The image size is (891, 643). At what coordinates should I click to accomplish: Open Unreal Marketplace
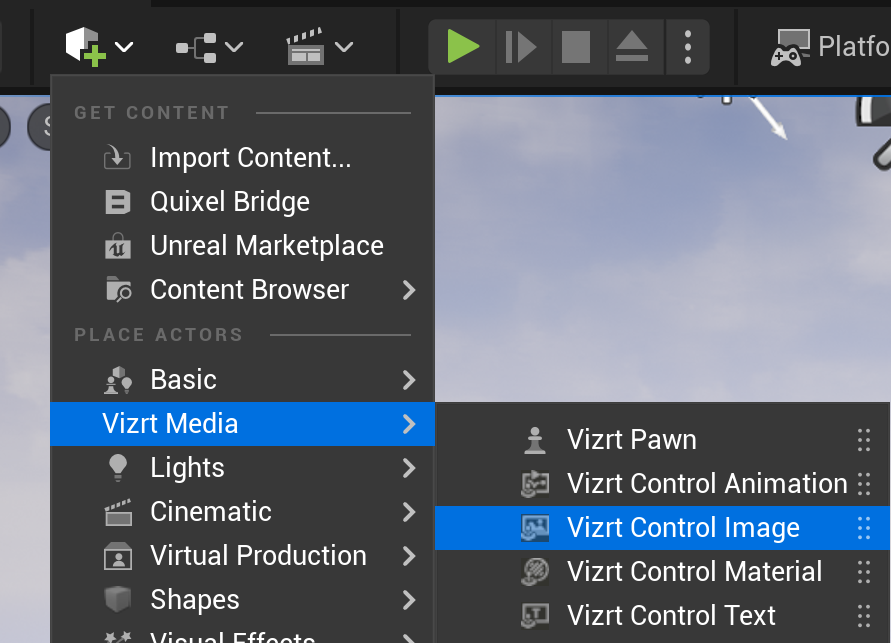click(266, 246)
